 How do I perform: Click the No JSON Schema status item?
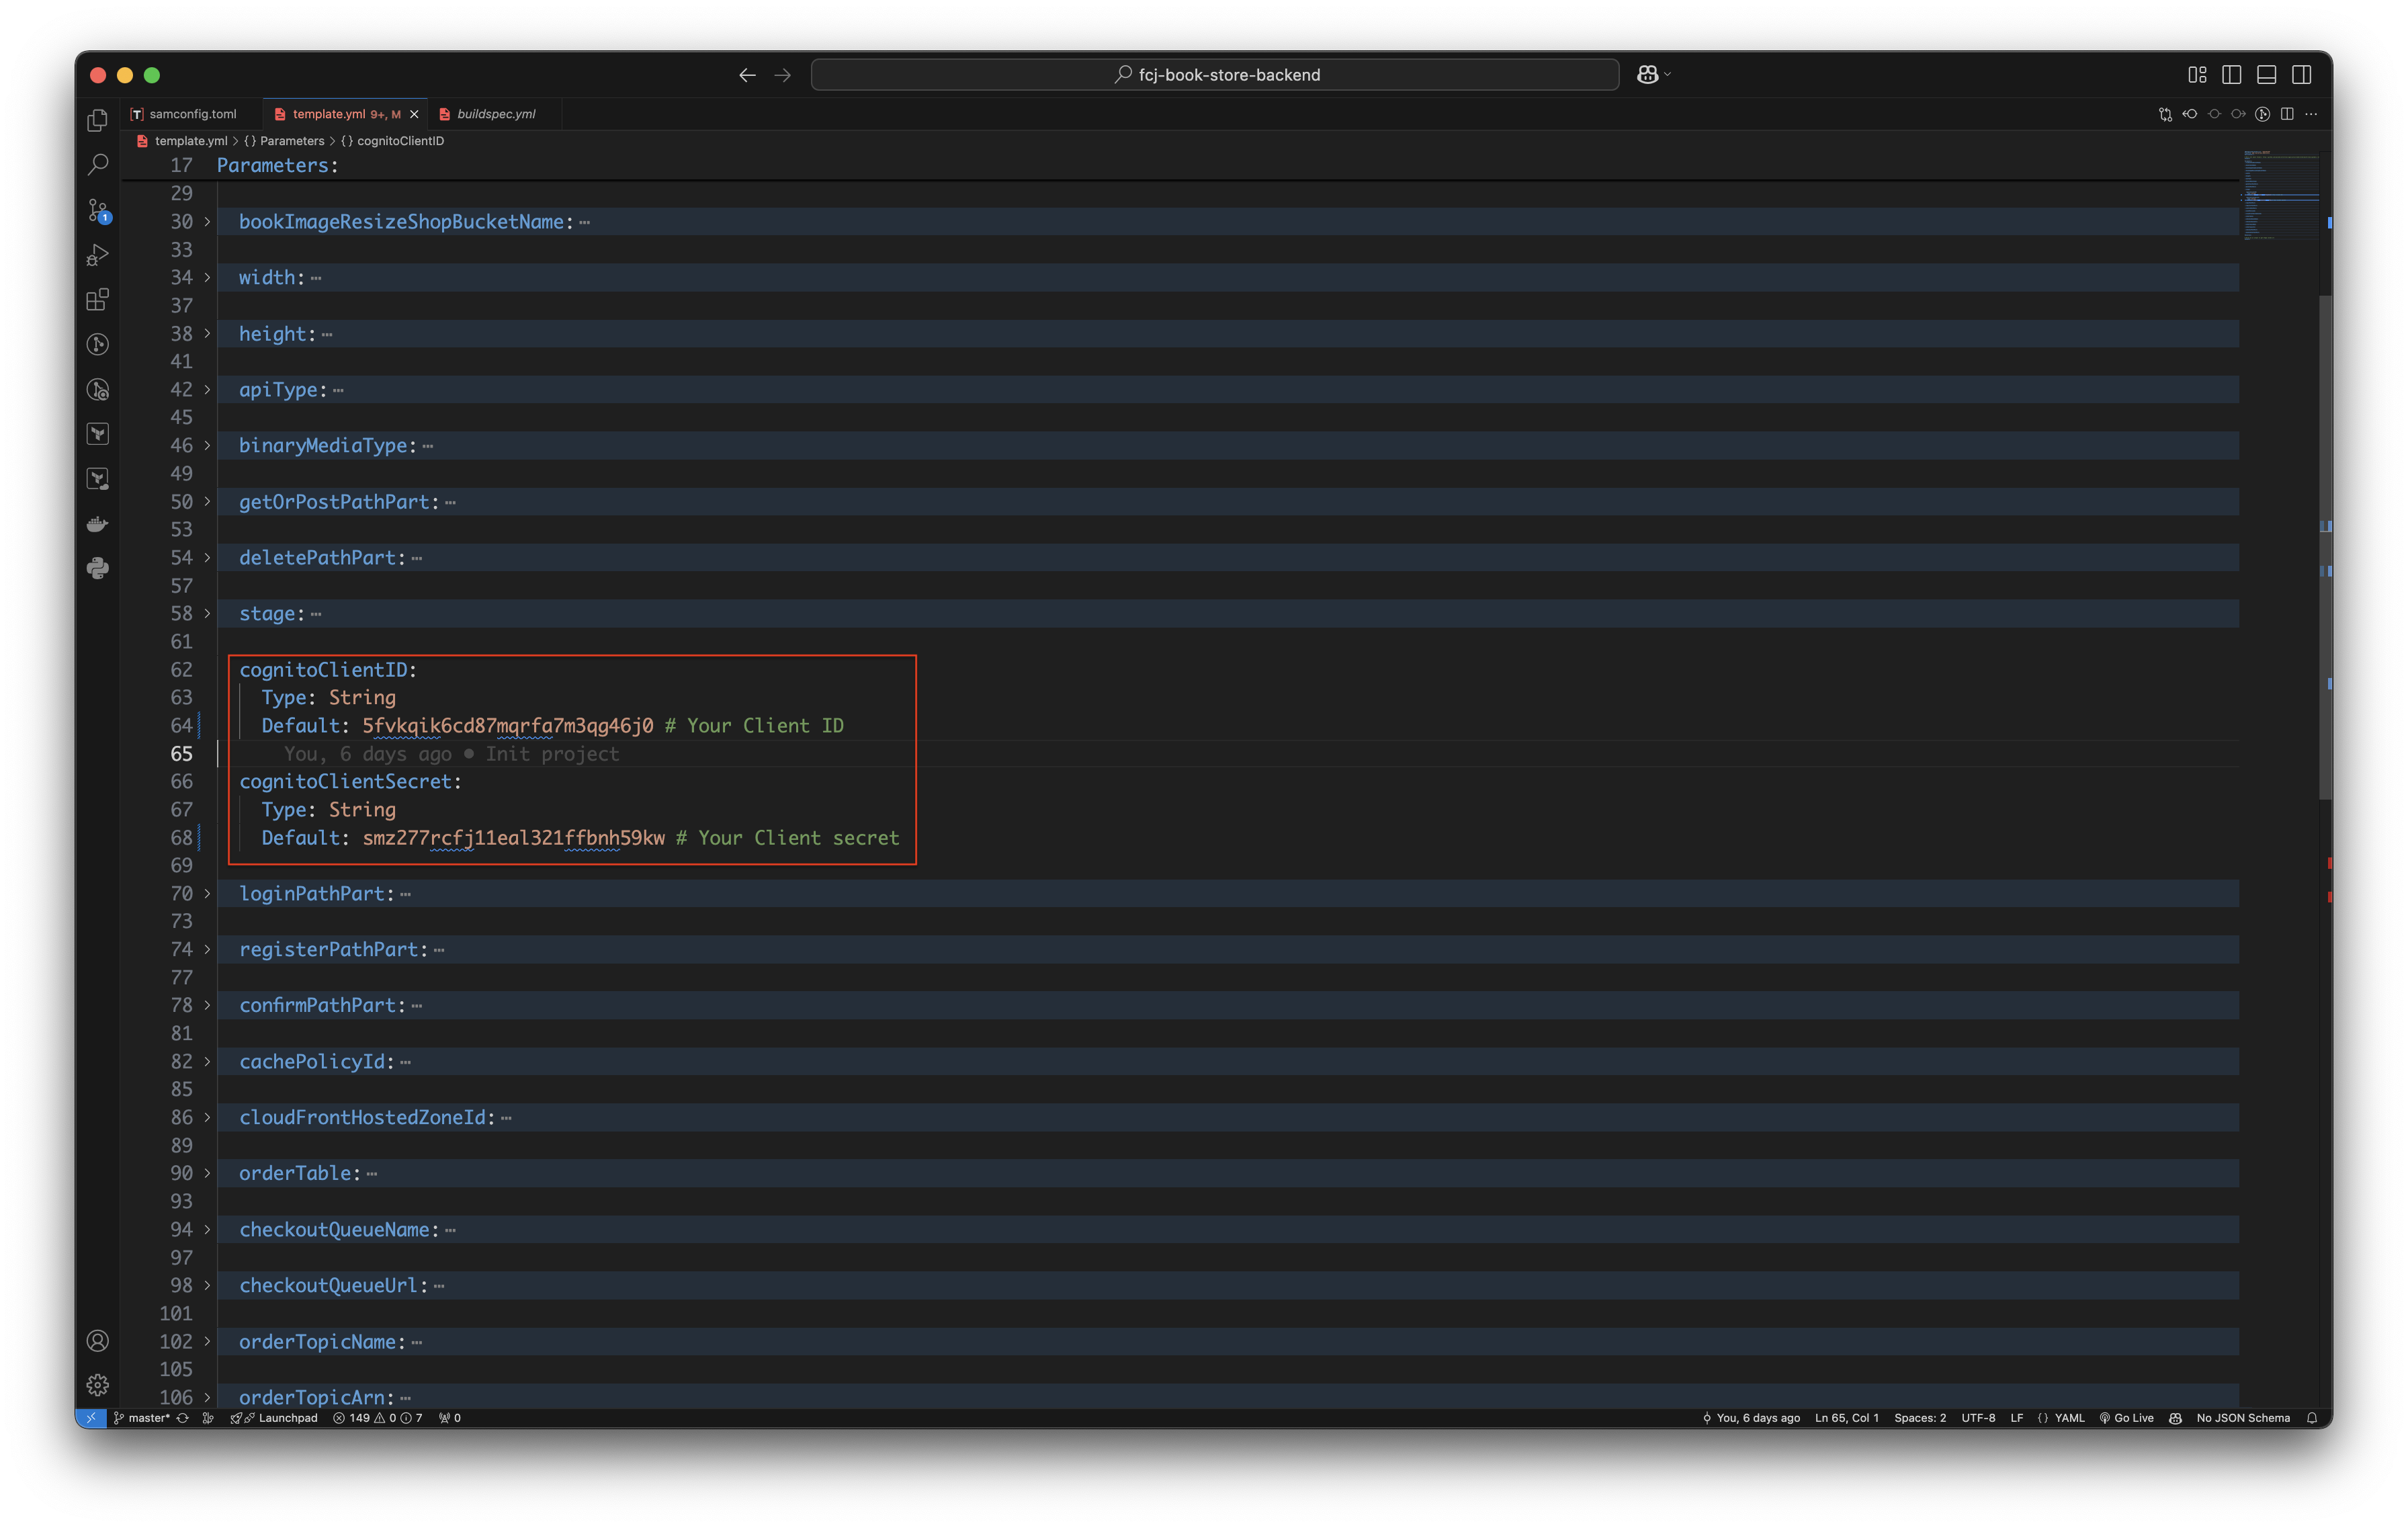click(2243, 1418)
